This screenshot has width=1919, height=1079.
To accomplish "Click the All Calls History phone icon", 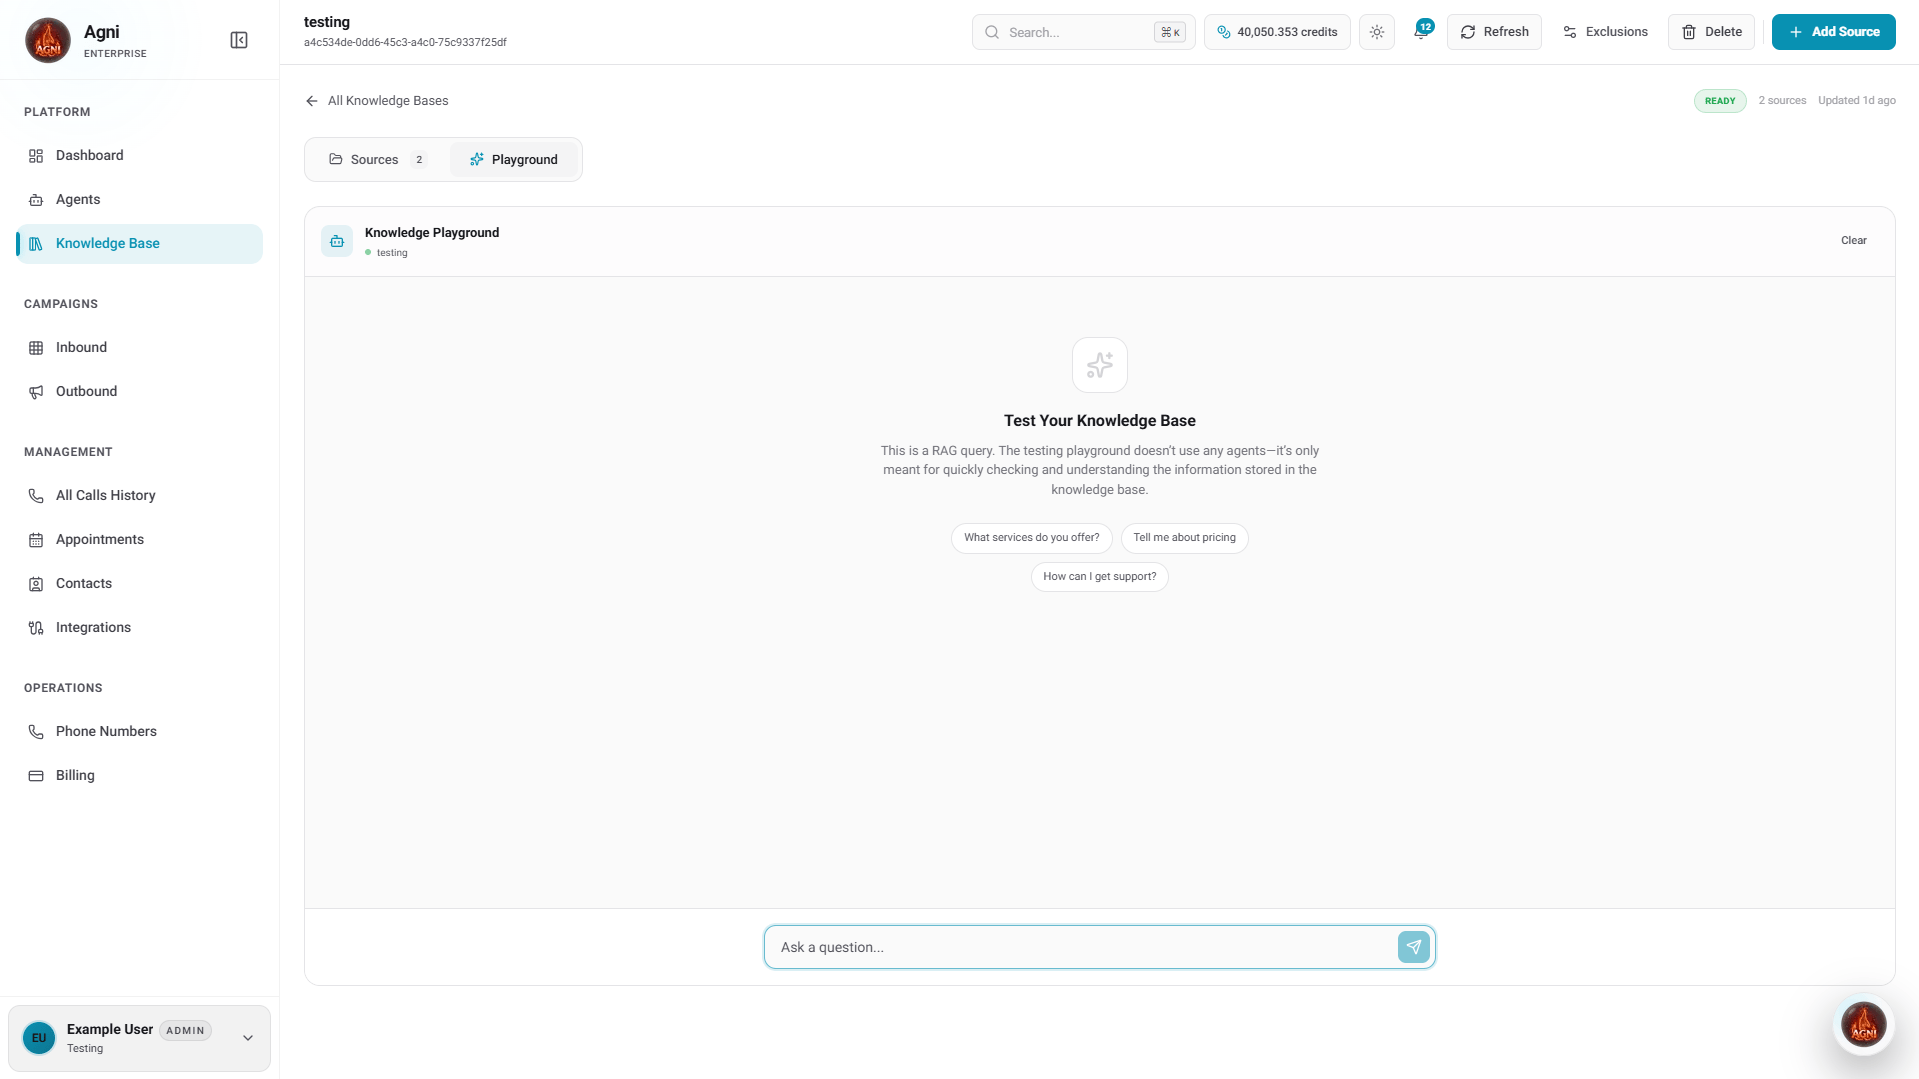I will click(36, 495).
